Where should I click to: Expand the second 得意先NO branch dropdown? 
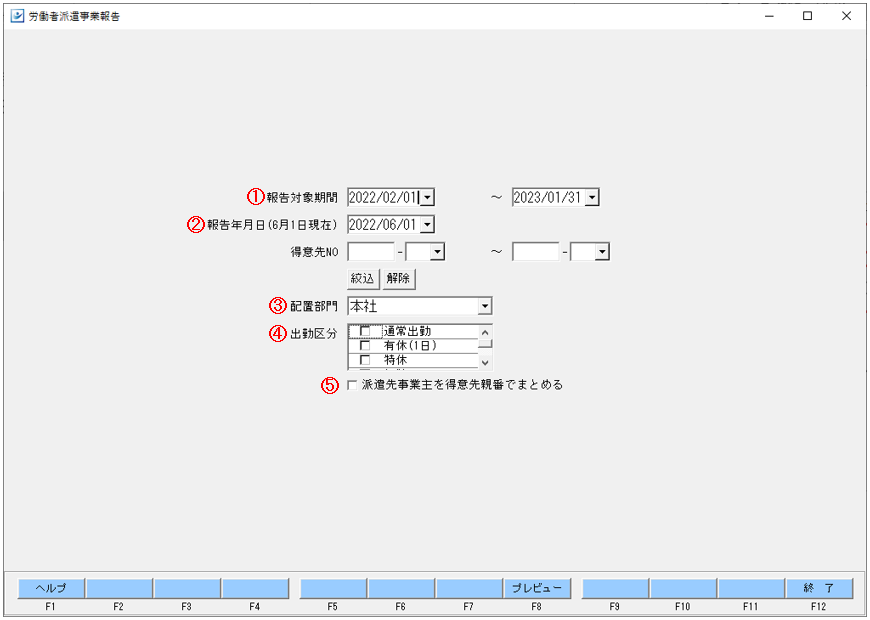coord(602,252)
